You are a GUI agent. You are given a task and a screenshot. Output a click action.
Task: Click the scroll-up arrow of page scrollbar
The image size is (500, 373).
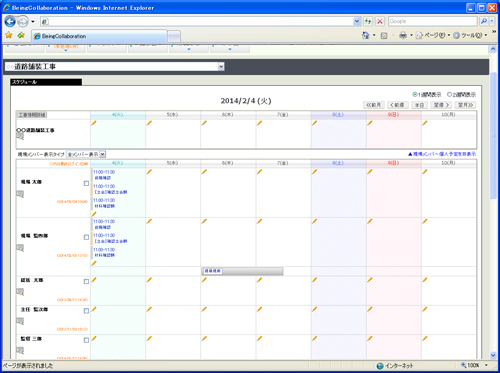[x=493, y=49]
